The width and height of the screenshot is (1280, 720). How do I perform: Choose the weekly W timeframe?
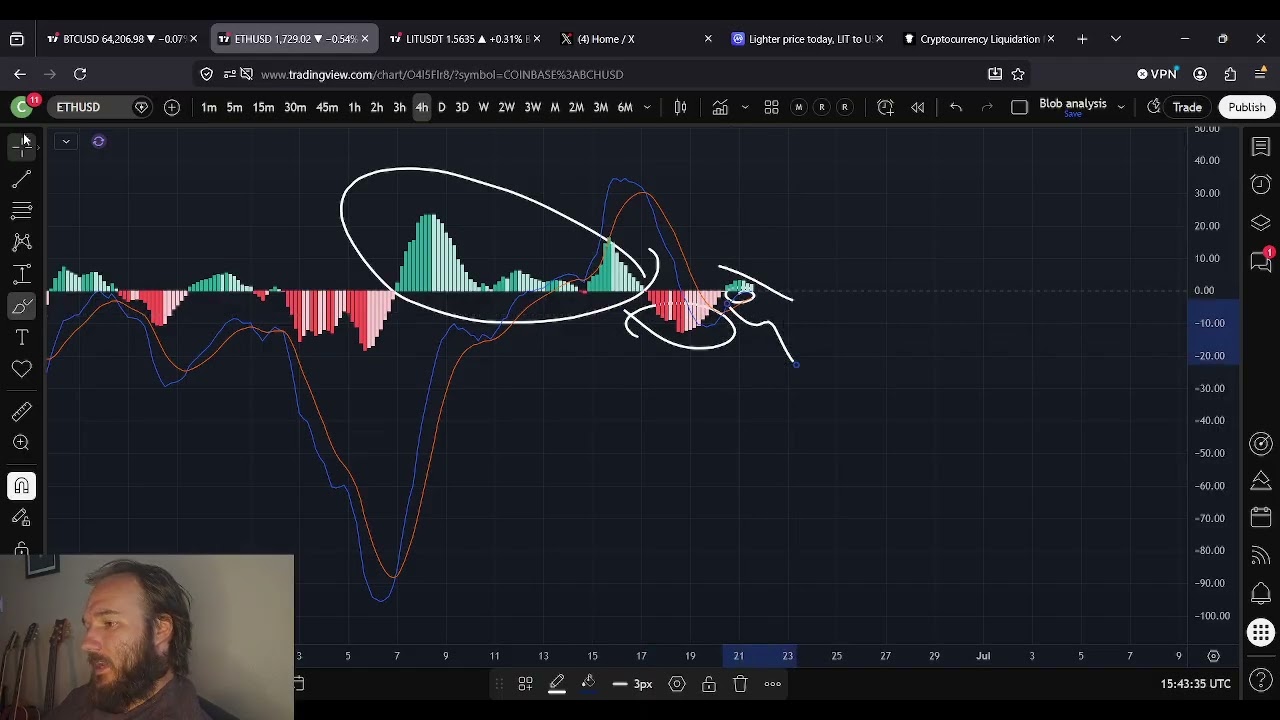[x=484, y=107]
